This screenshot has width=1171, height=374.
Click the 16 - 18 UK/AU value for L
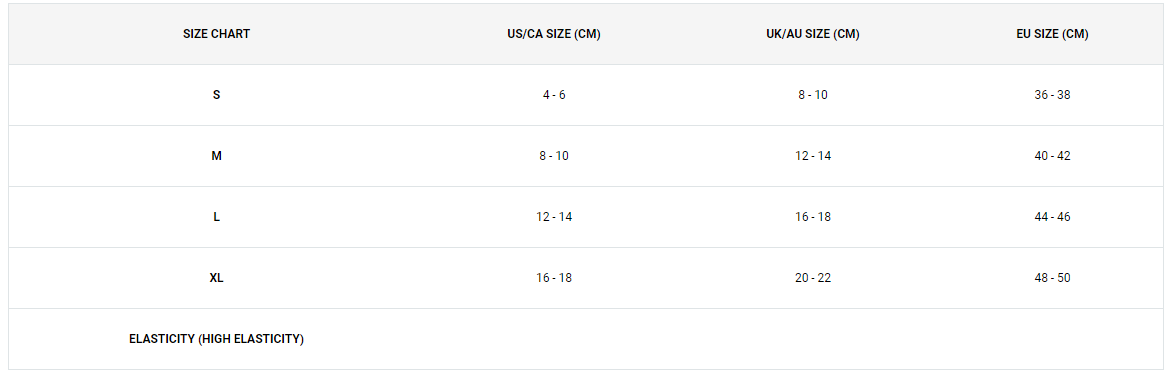coord(813,217)
